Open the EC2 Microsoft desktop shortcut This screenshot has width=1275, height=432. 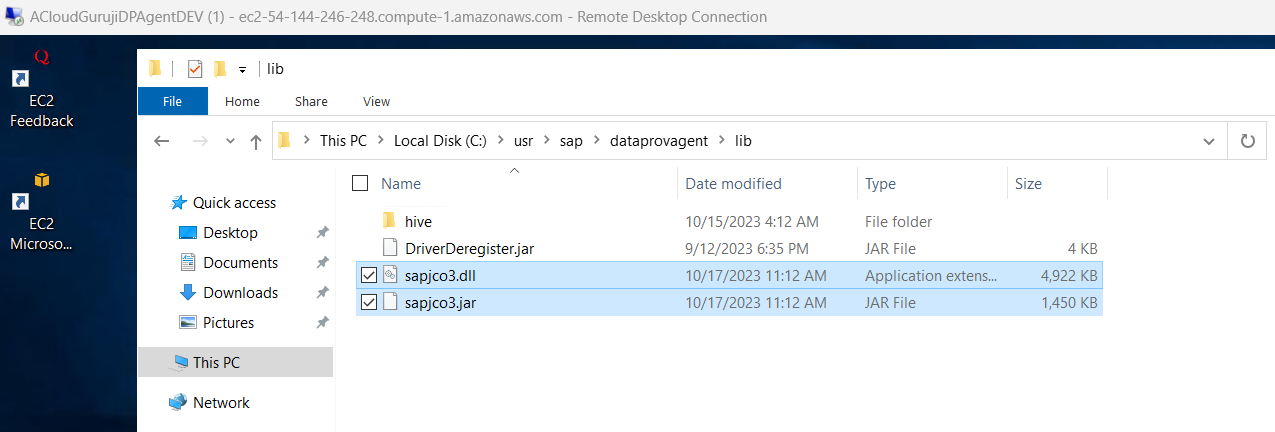click(x=41, y=222)
